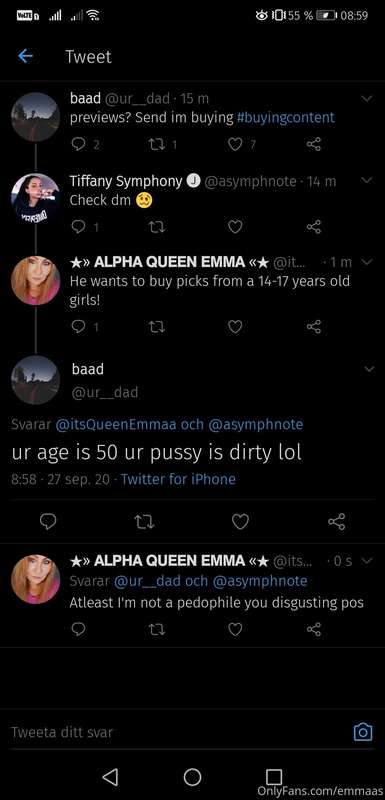Screen dimensions: 385x800
Task: Open Twitter for iPhone source link
Action: coord(178,479)
